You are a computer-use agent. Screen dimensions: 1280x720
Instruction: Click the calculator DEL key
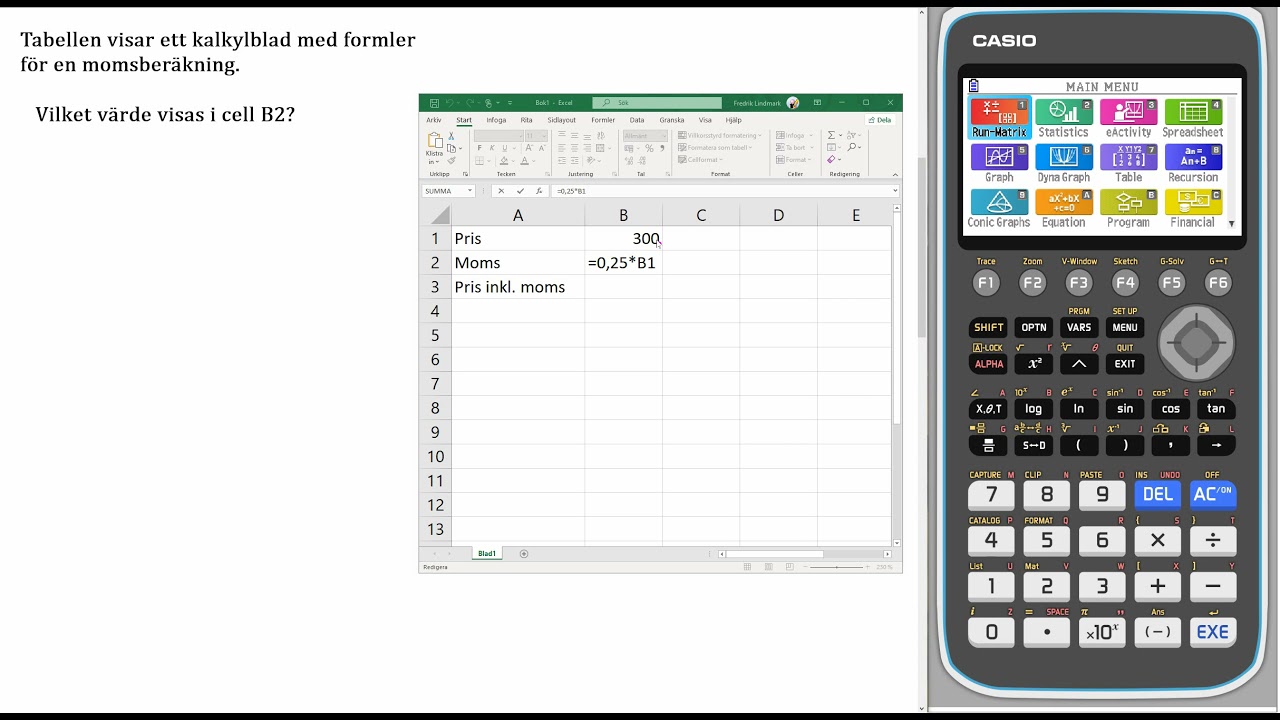(1157, 494)
